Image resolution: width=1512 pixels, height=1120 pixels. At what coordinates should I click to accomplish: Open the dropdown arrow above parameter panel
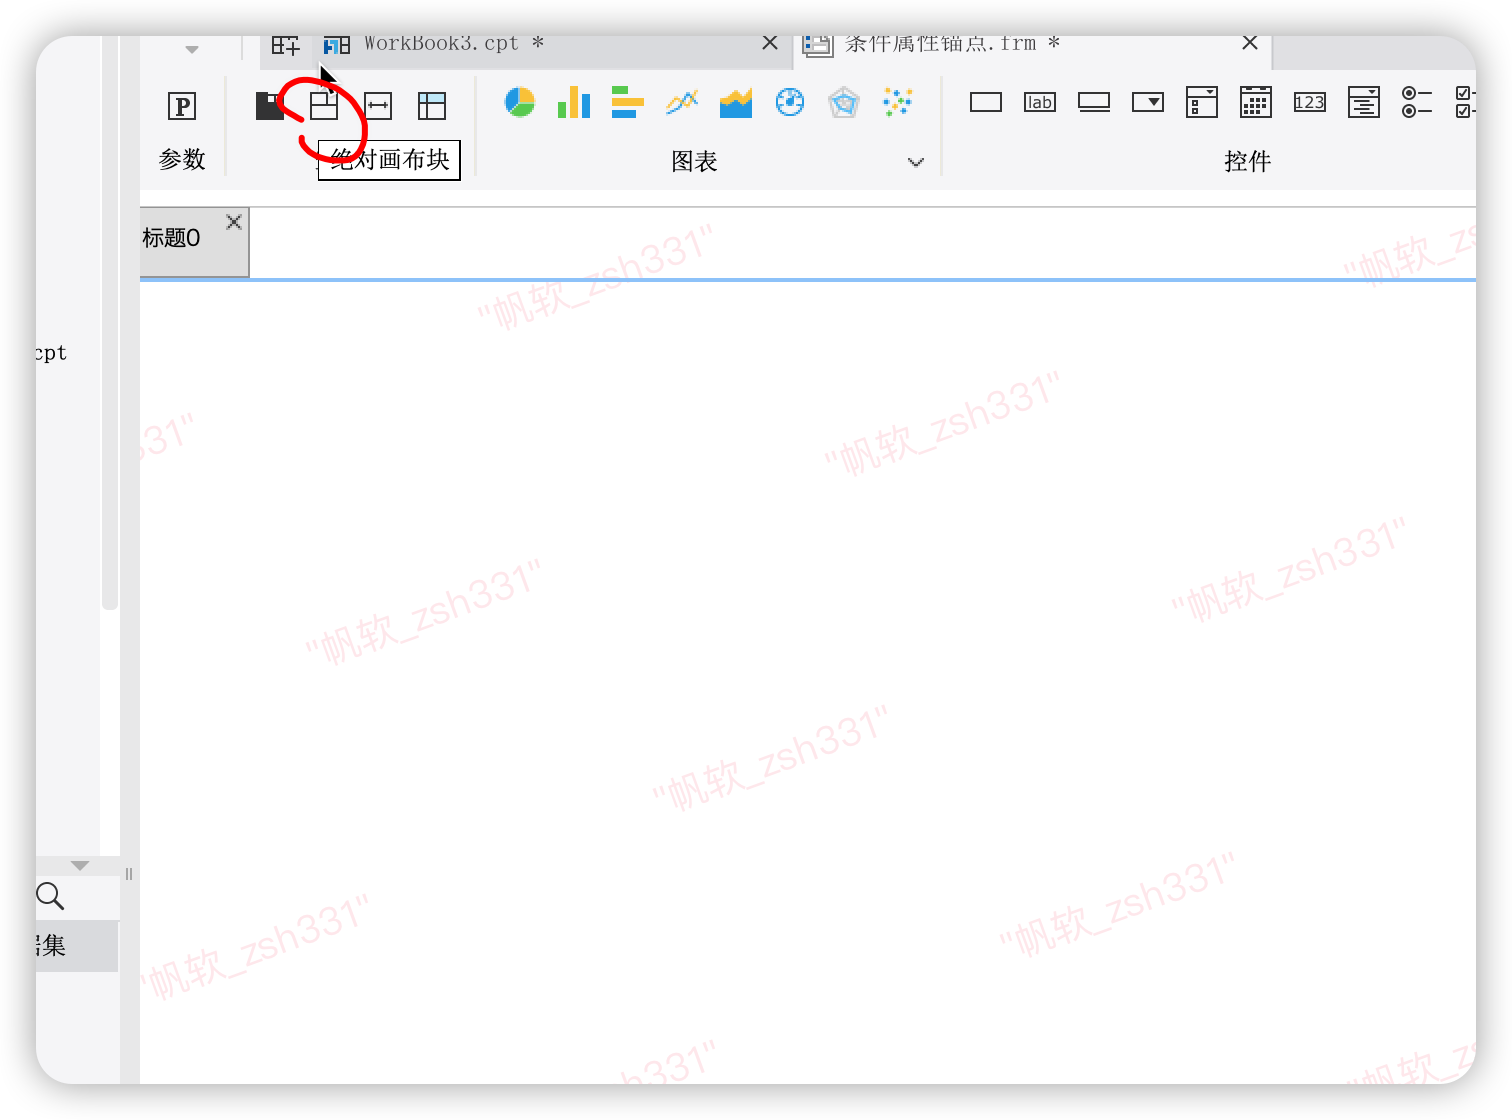pos(192,49)
